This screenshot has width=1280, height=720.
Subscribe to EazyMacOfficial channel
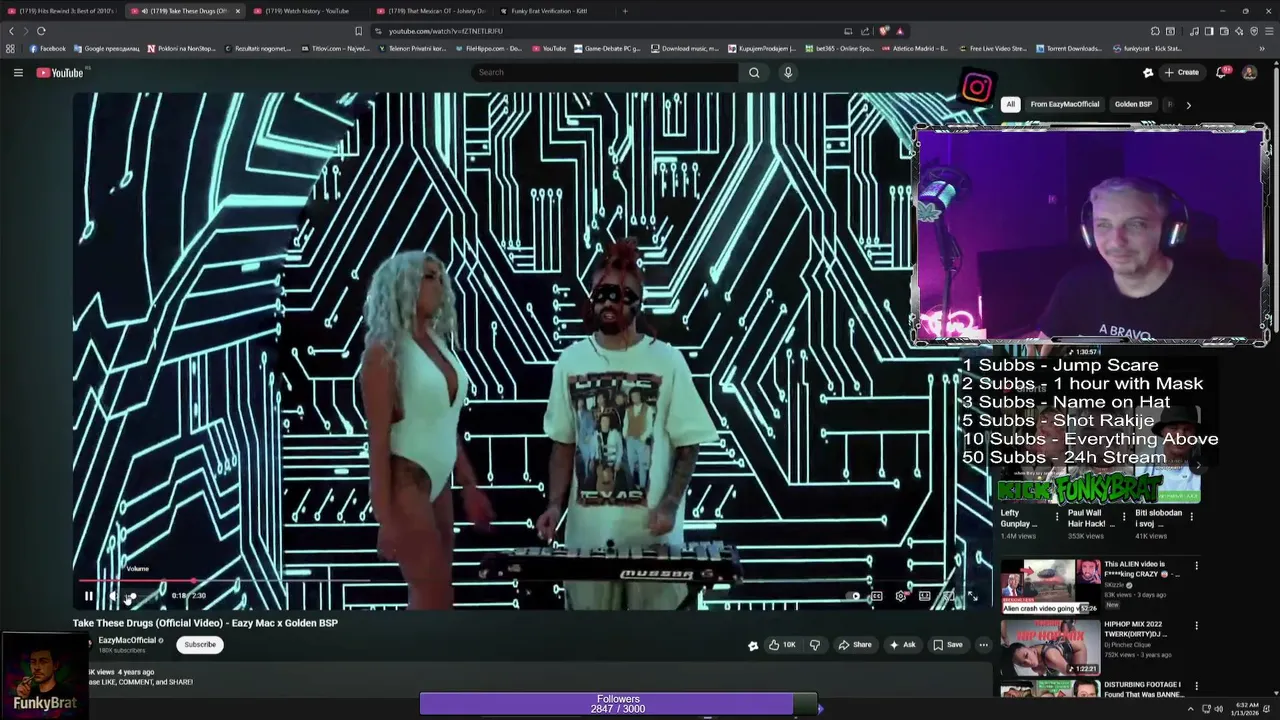200,645
